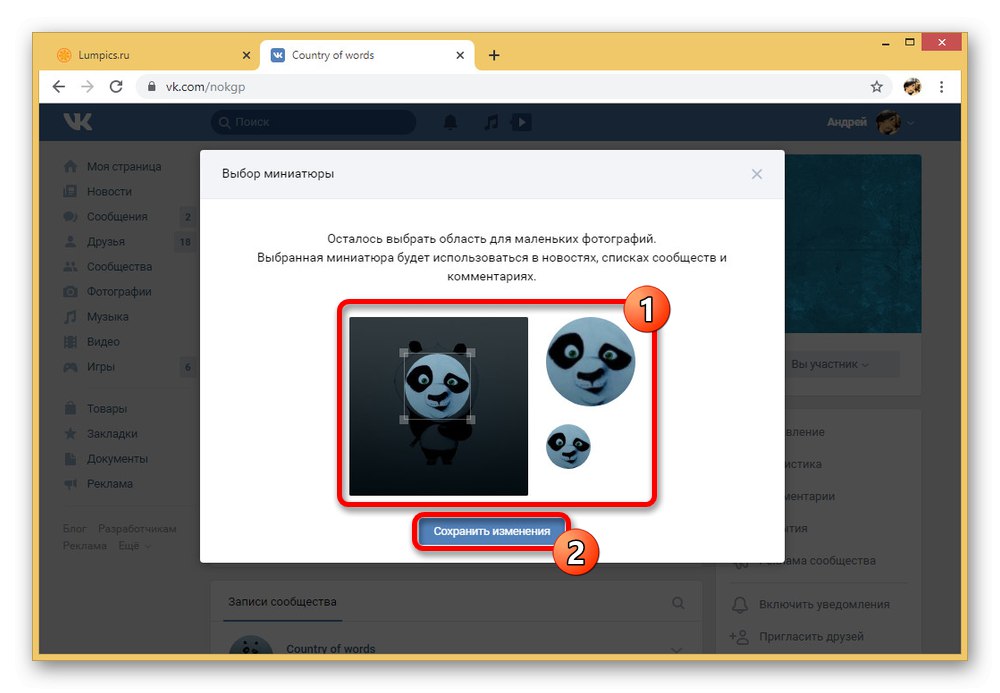Viewport: 1000px width, 693px height.
Task: Click the news icon beside Новости
Action: click(70, 191)
